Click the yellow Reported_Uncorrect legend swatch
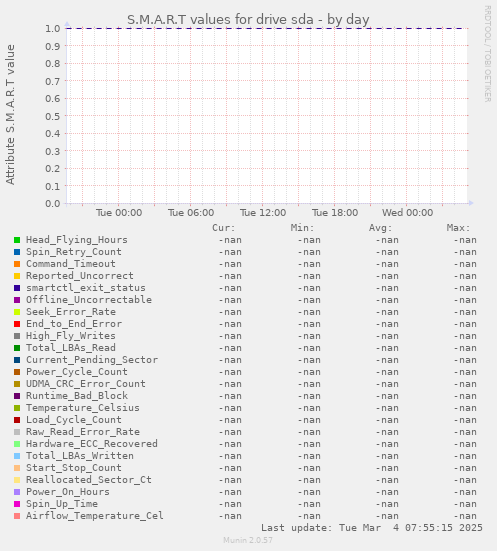Image resolution: width=497 pixels, height=551 pixels. [17, 276]
